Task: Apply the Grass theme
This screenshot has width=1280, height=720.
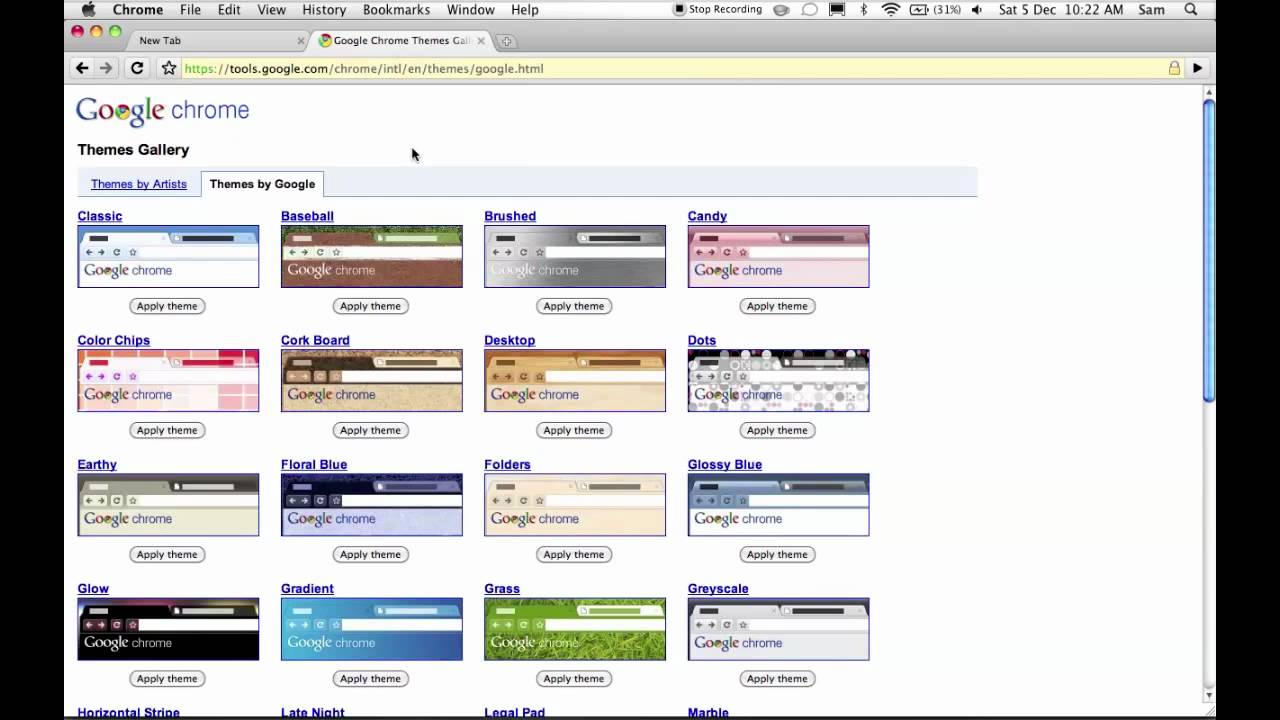Action: (574, 678)
